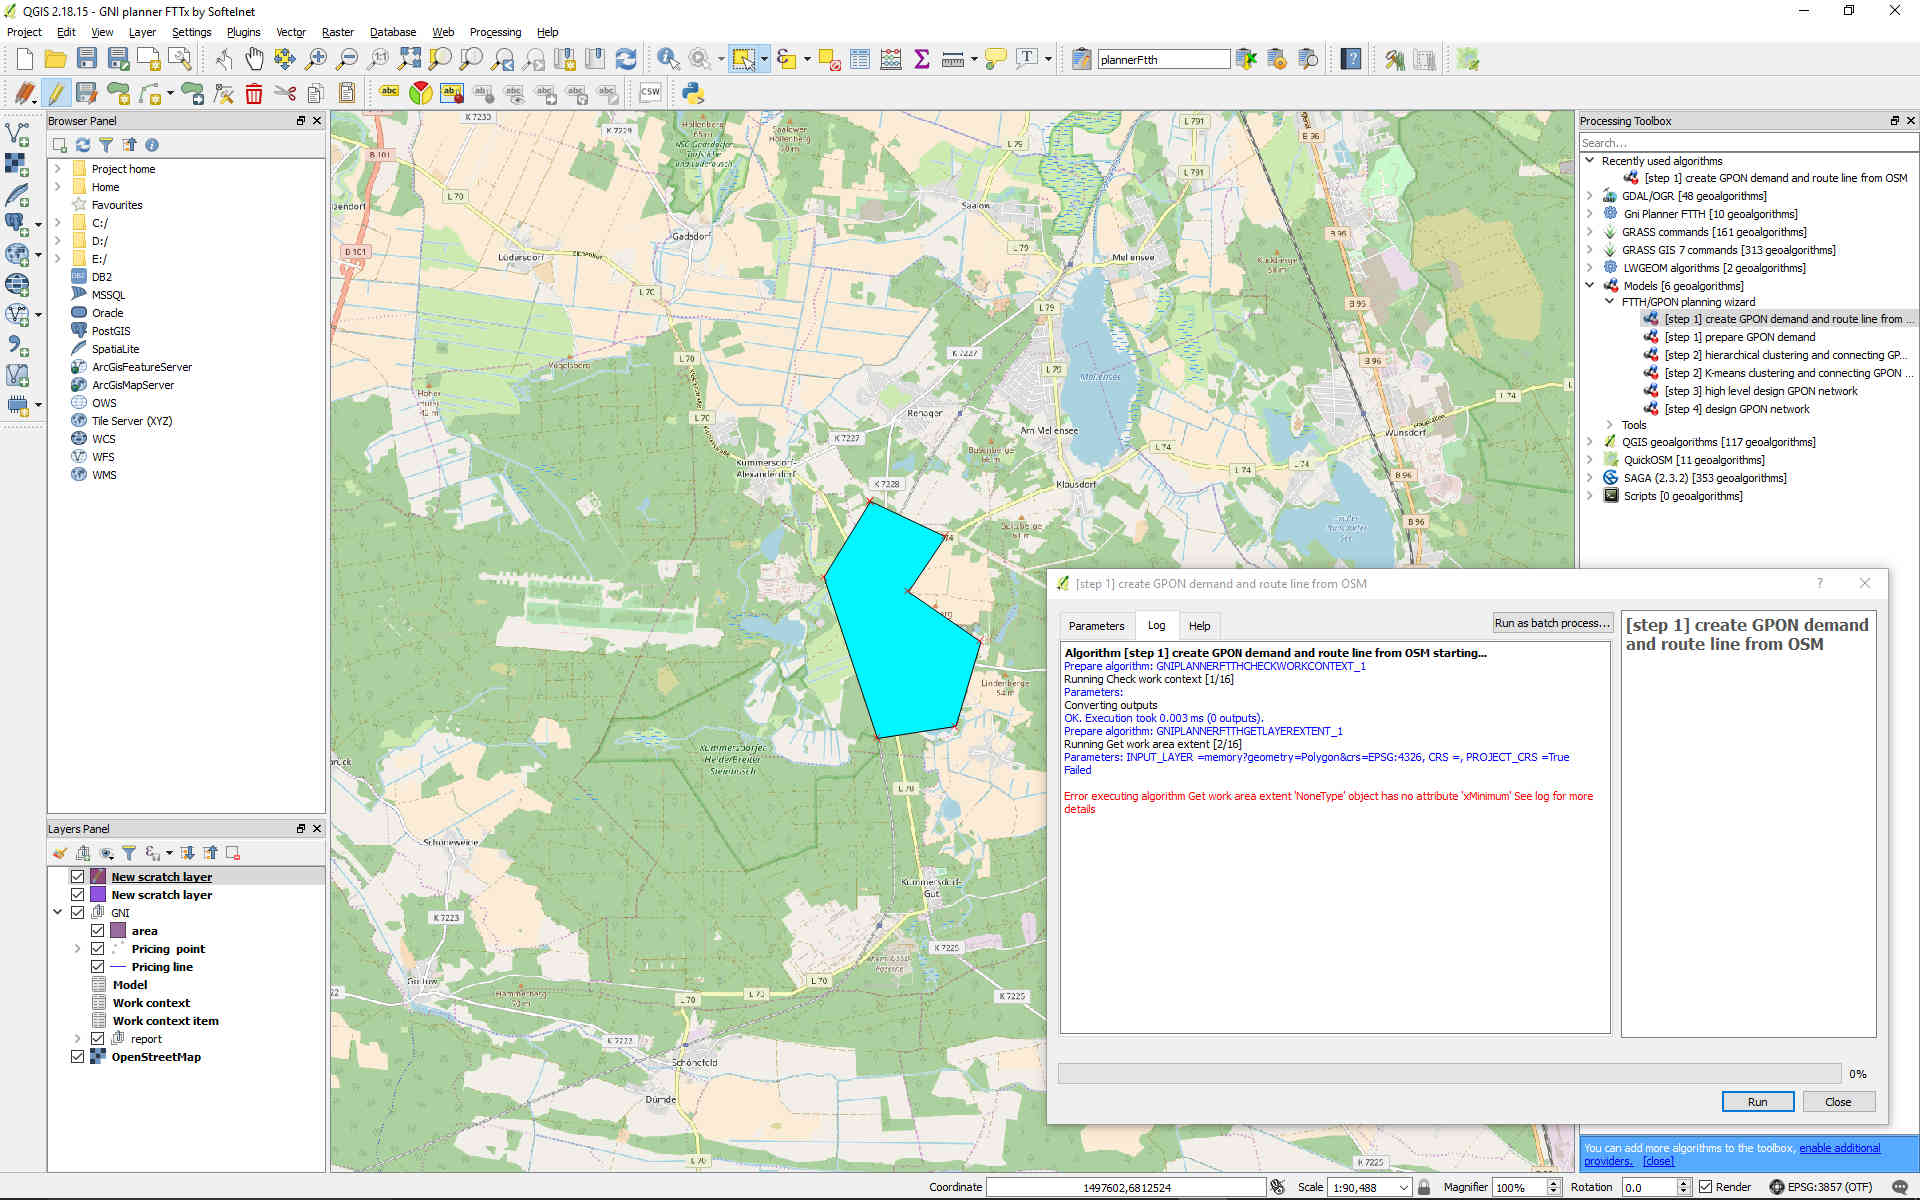Toggle visibility of first New scratch layer
This screenshot has width=1920, height=1200.
pyautogui.click(x=77, y=877)
